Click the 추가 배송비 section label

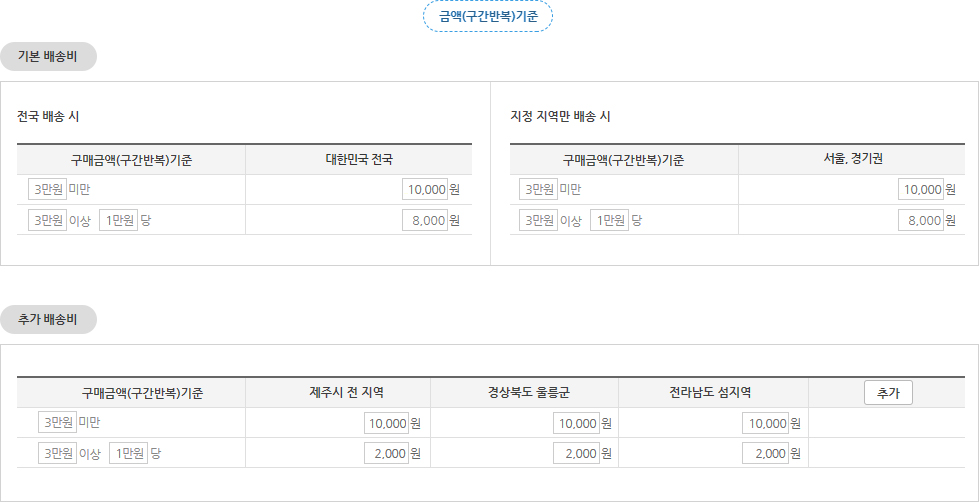[48, 320]
